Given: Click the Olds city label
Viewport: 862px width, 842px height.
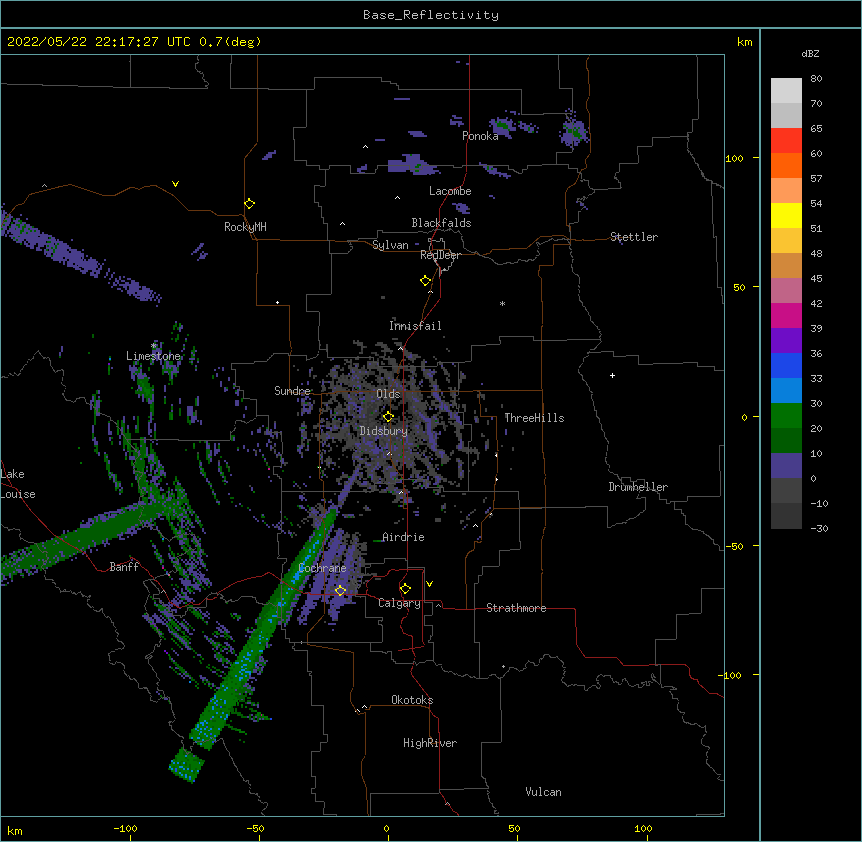Looking at the screenshot, I should pyautogui.click(x=388, y=394).
